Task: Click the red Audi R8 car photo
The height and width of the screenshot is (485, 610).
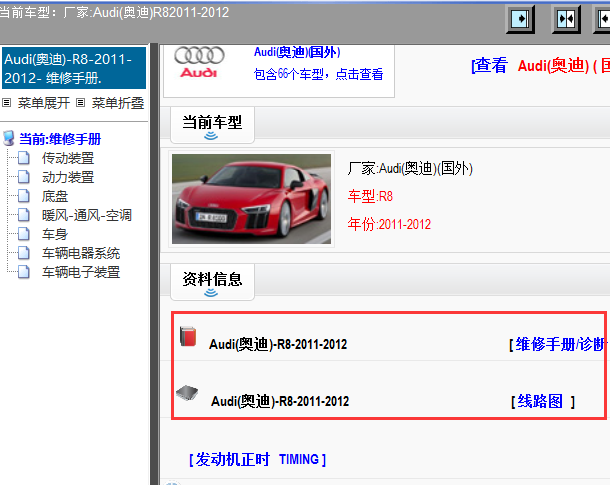Action: 251,199
